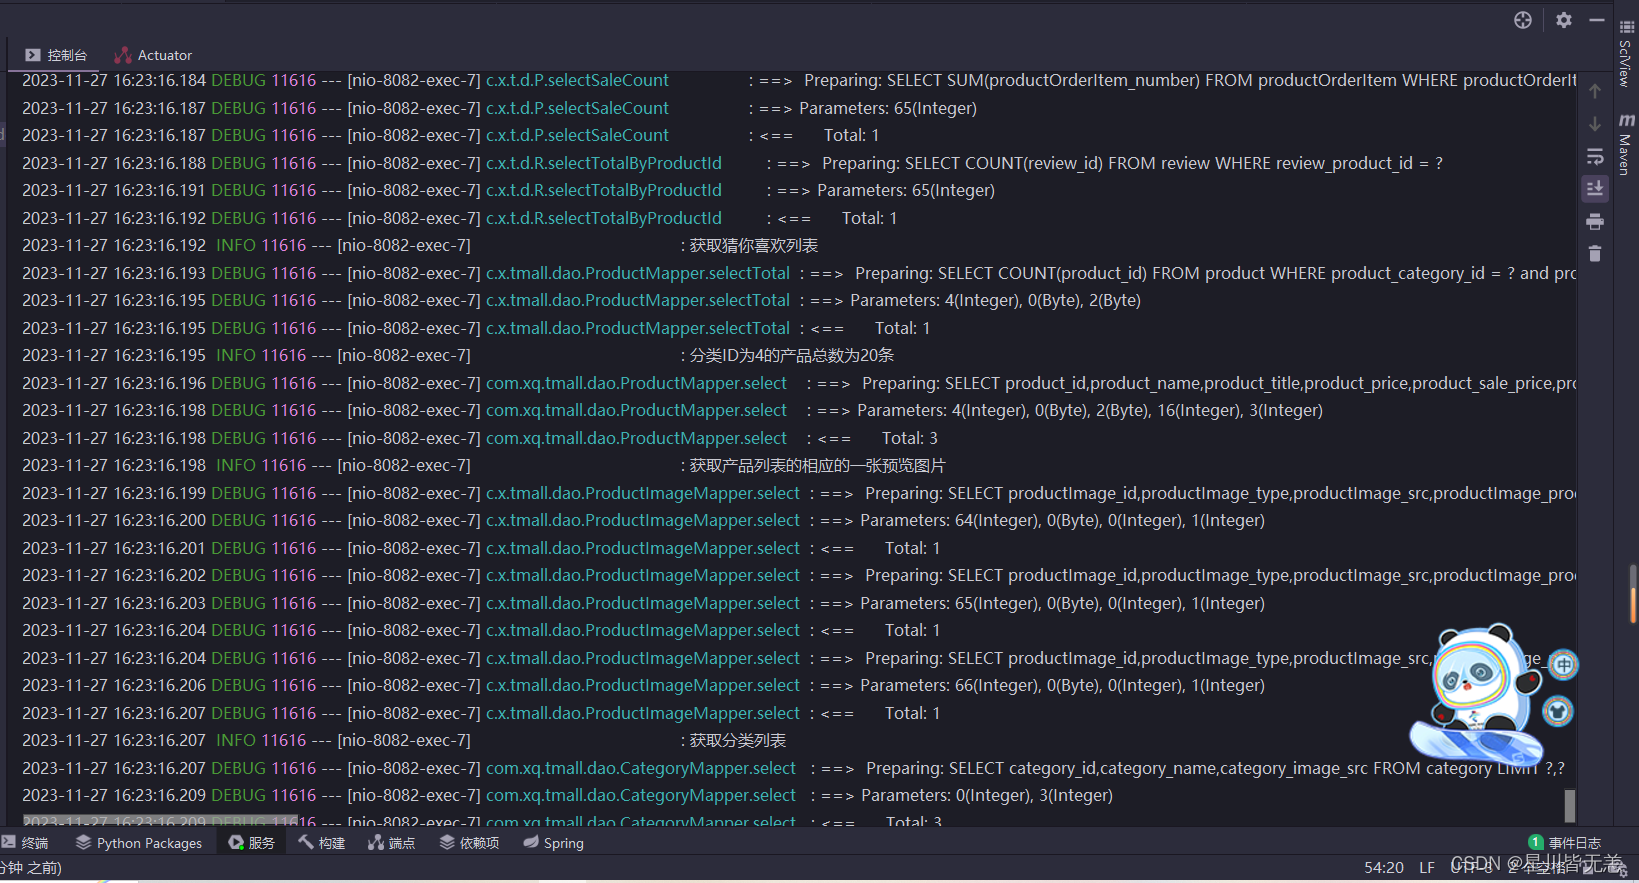Open the 构建 build tool window

[322, 843]
